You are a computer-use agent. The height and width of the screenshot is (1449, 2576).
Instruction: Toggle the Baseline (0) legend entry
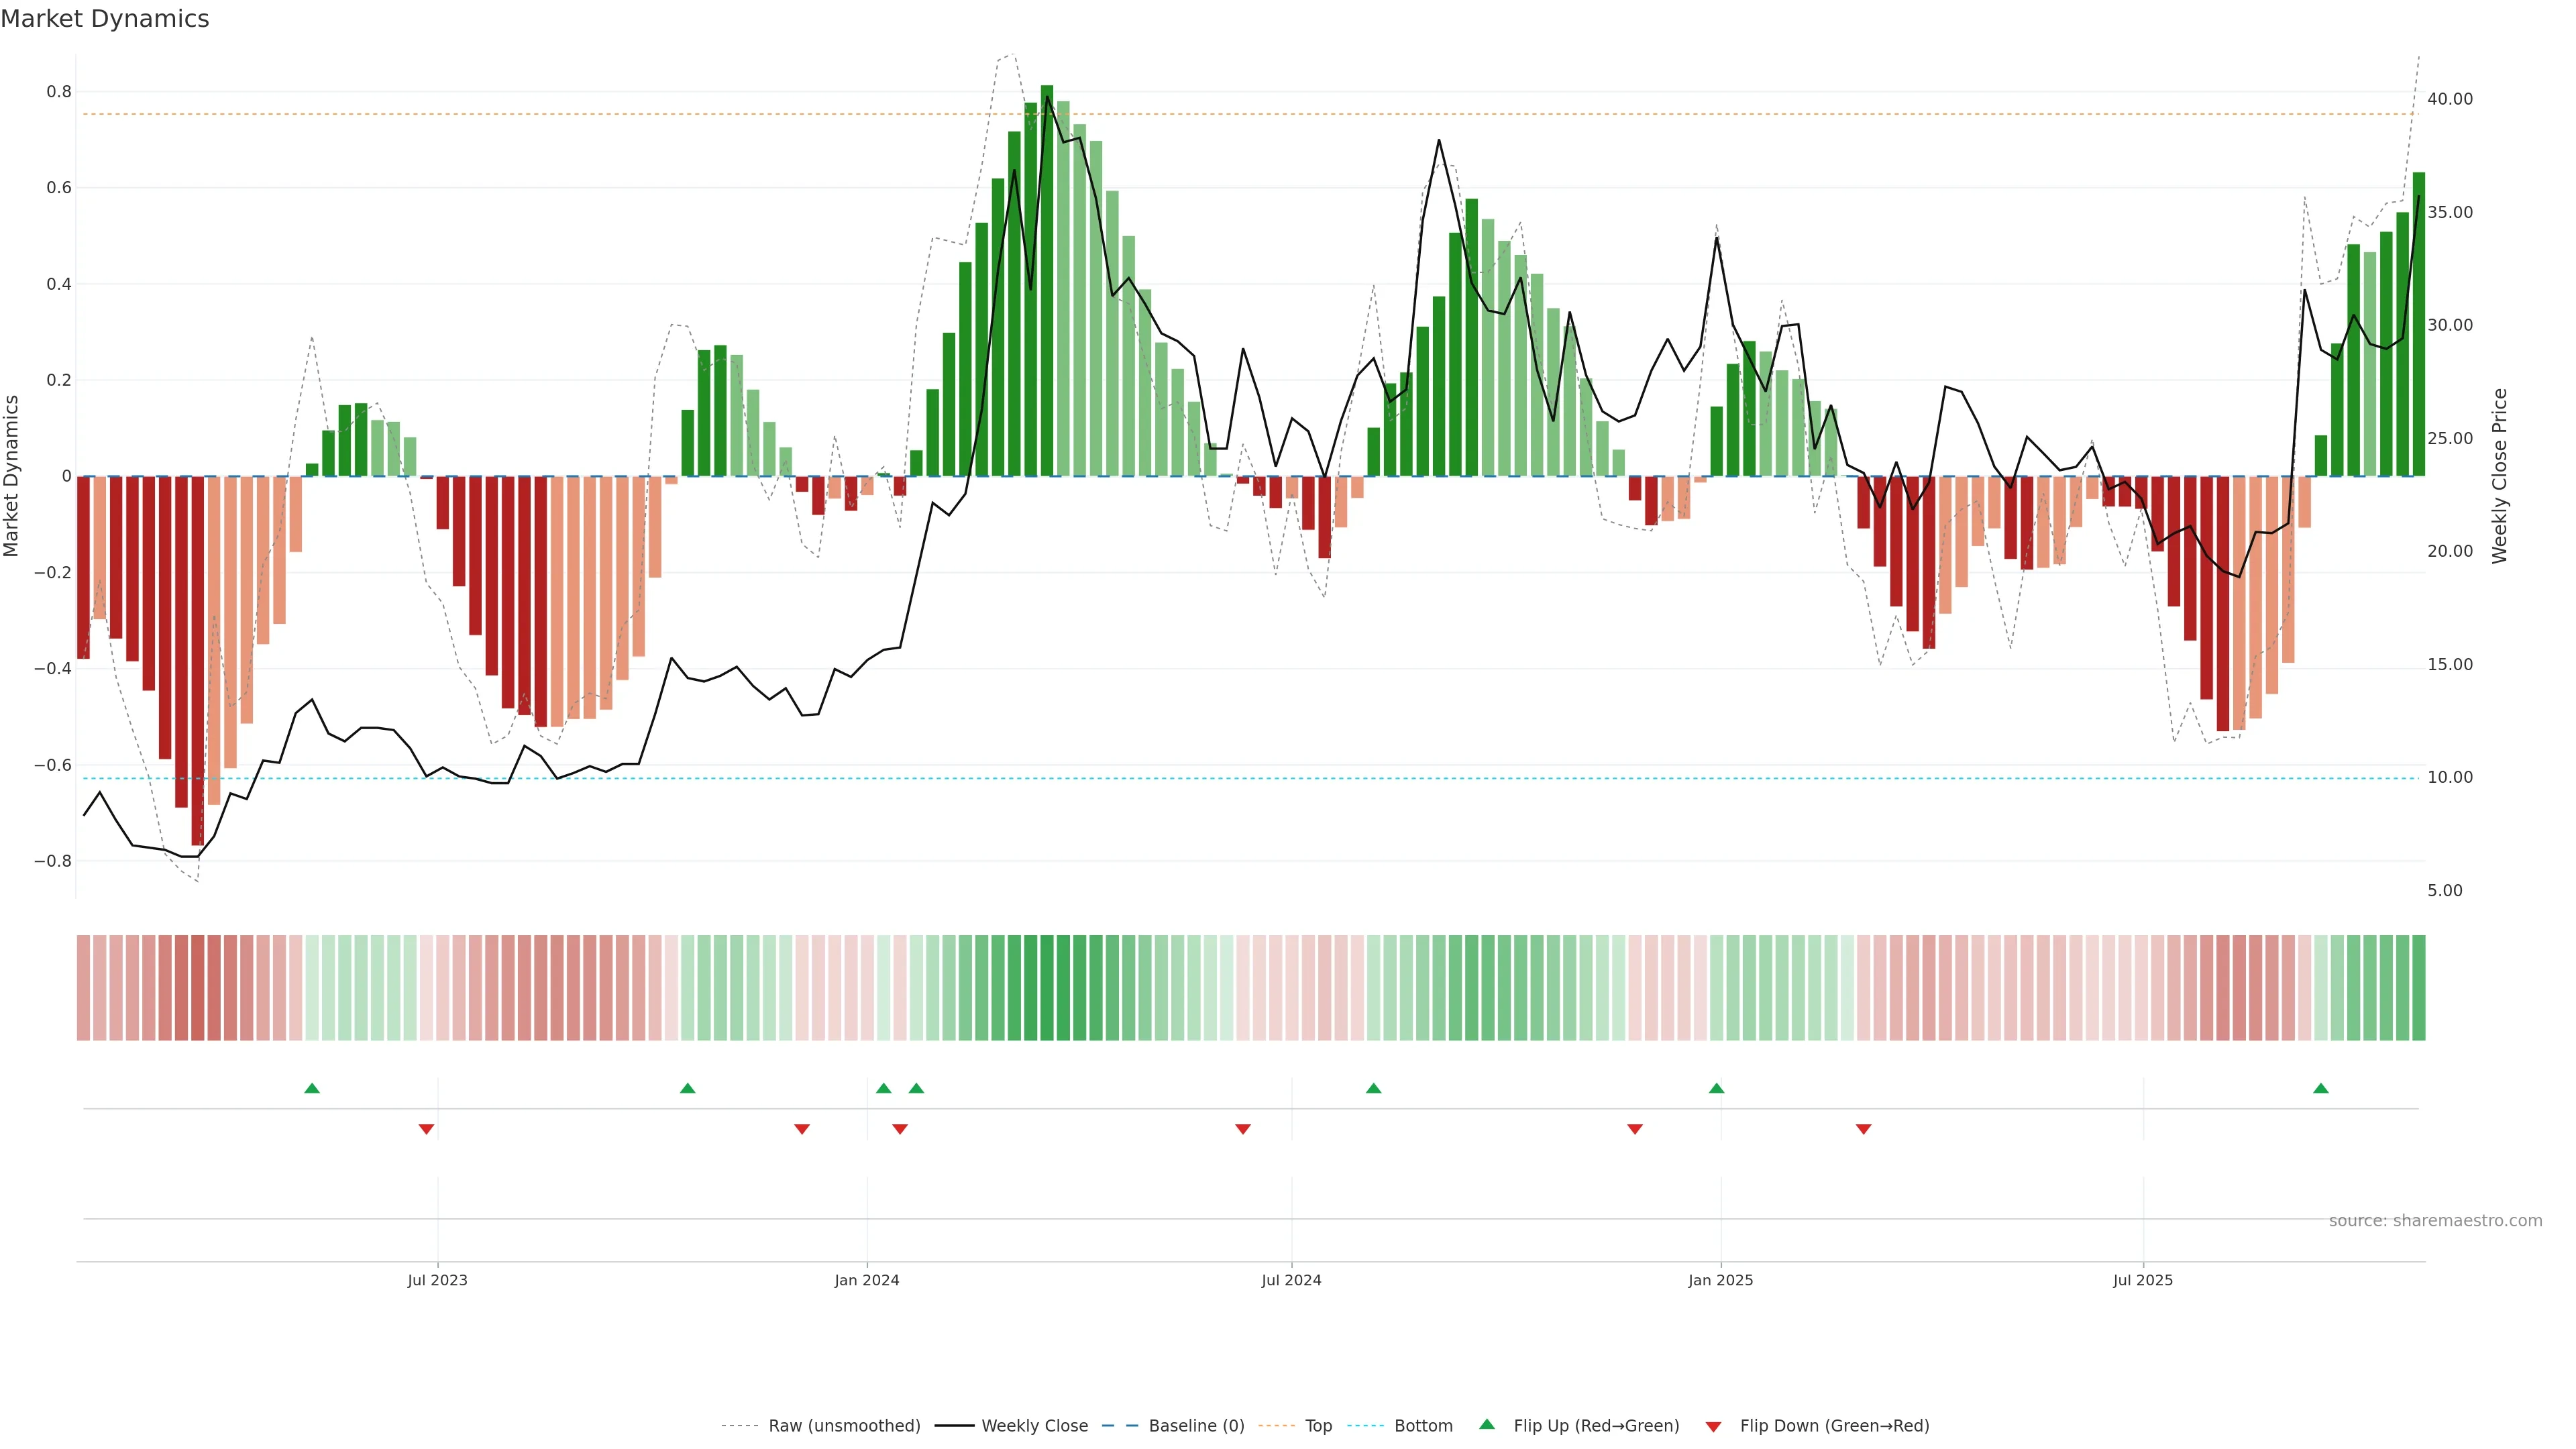[x=1196, y=1426]
